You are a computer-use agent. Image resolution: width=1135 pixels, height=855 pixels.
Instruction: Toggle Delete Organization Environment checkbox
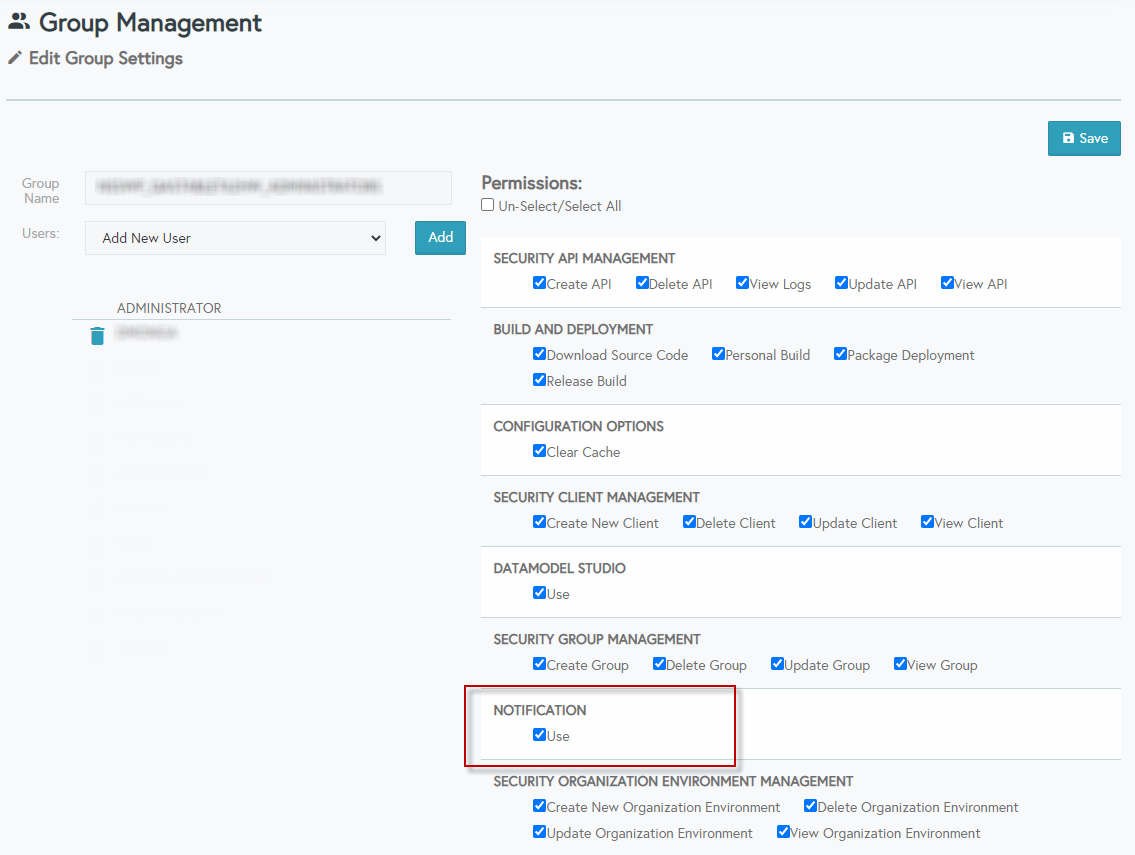click(x=810, y=805)
